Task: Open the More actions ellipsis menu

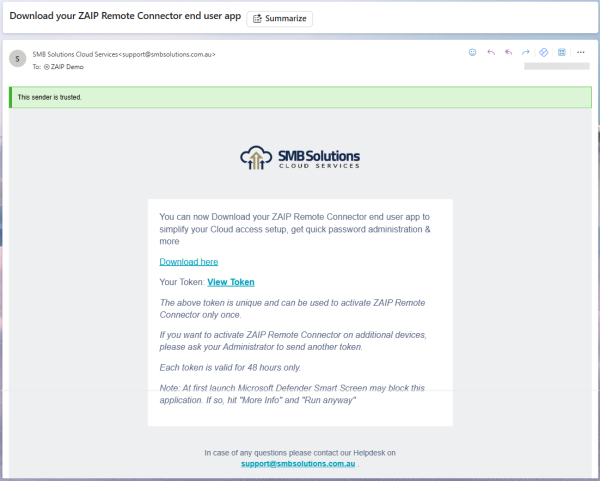Action: click(x=581, y=52)
